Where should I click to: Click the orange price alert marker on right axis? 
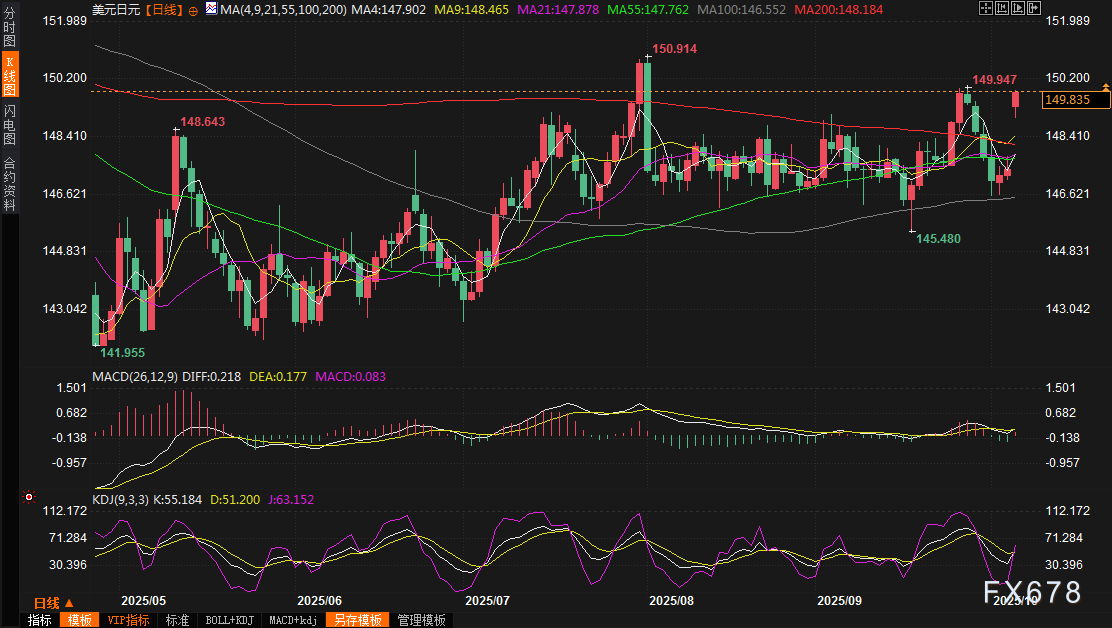pyautogui.click(x=1105, y=89)
